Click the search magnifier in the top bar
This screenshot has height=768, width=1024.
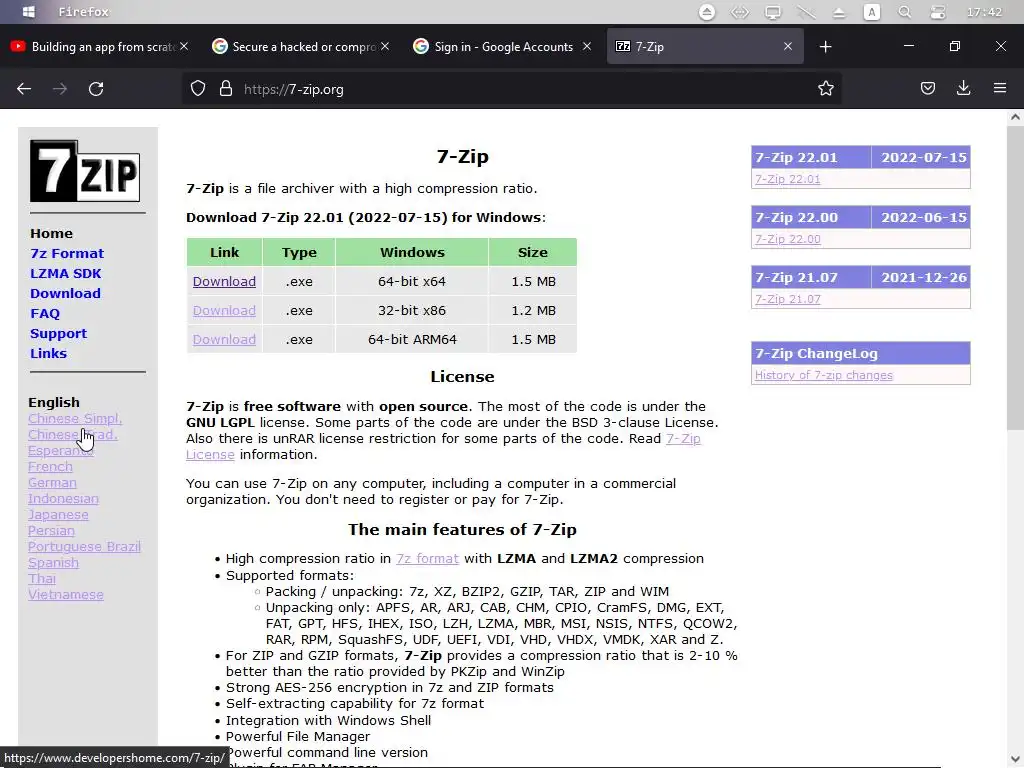coord(904,12)
